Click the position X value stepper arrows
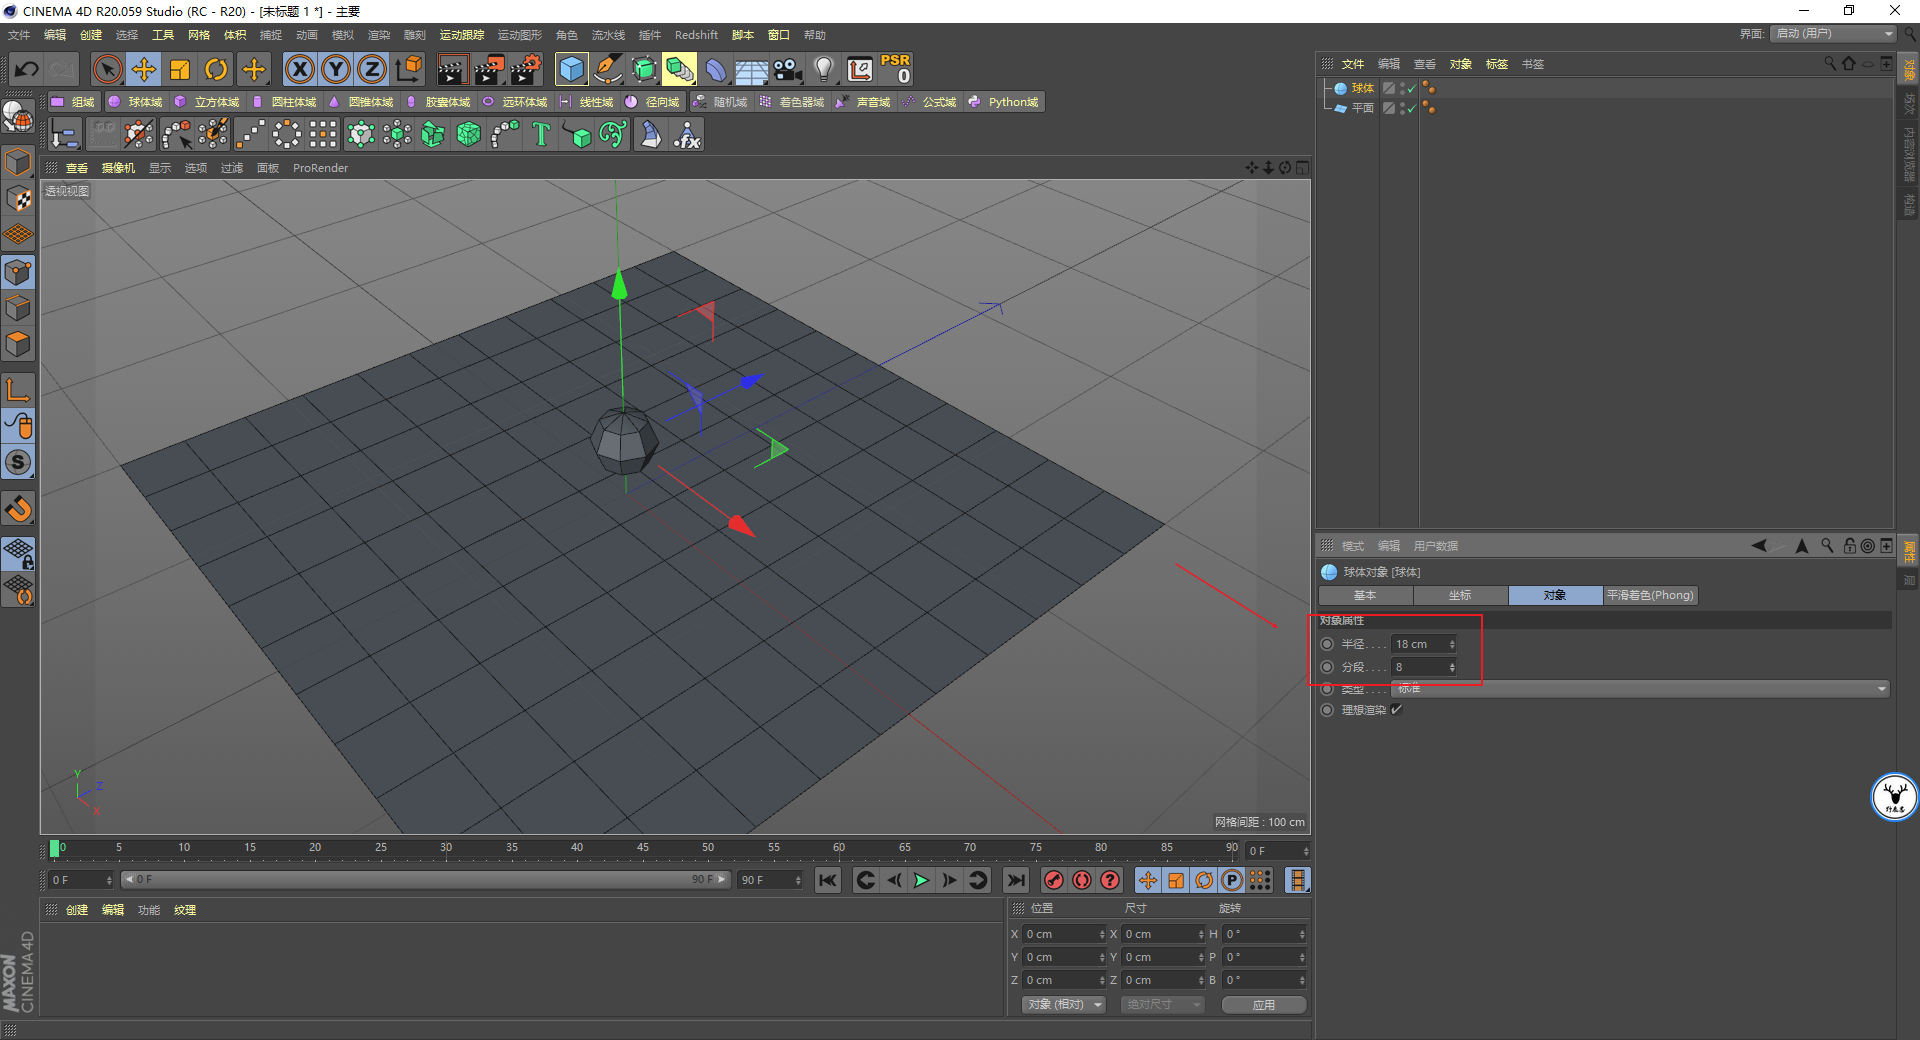Screen dimensions: 1920x1040 [x=1102, y=934]
